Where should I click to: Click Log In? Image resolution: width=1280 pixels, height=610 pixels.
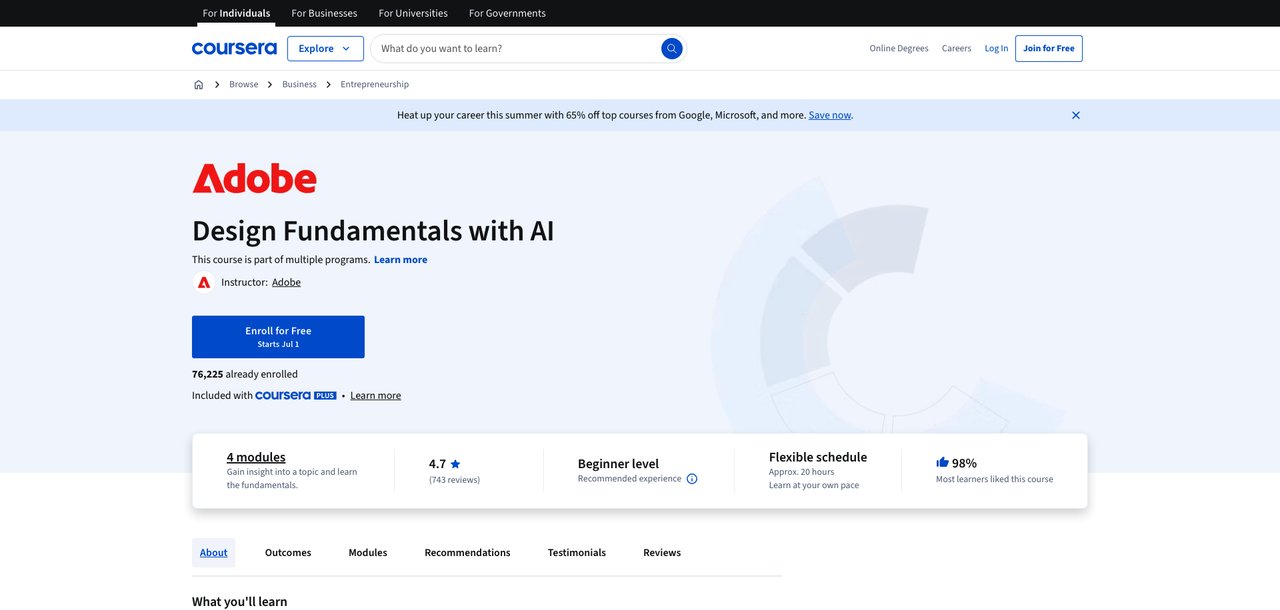[996, 48]
